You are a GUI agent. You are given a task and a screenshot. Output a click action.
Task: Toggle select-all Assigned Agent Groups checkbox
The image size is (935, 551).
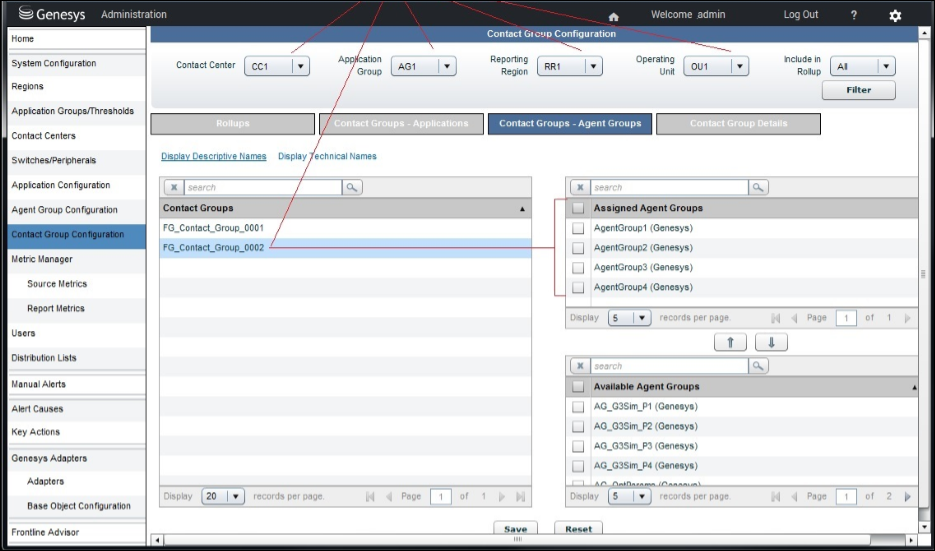click(578, 208)
